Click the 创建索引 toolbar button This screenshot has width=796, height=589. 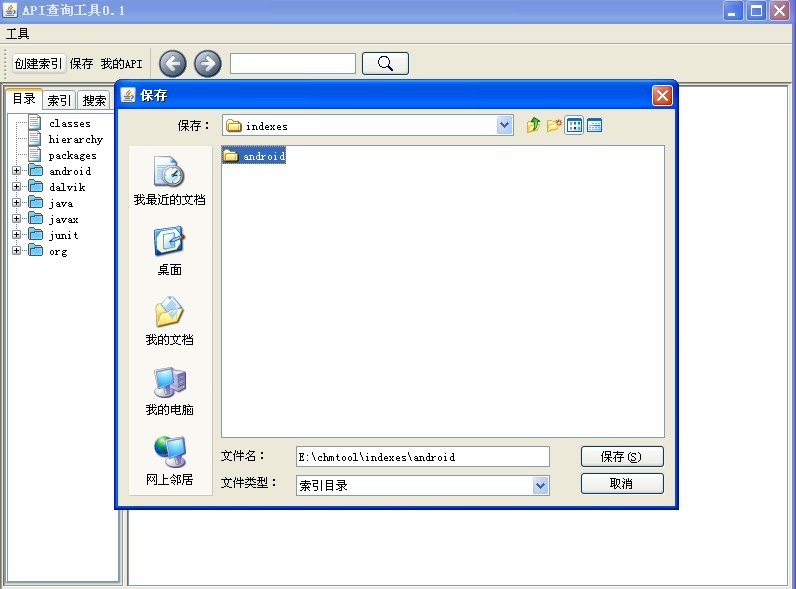pyautogui.click(x=39, y=63)
